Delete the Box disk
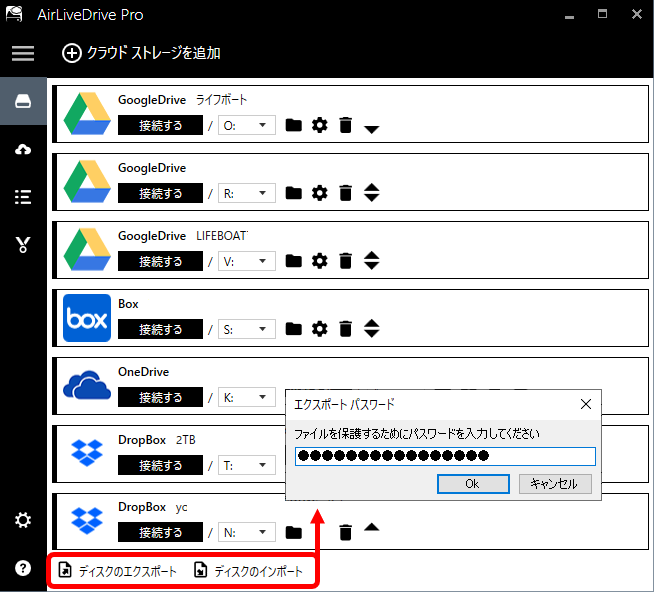Viewport: 656px width, 598px height. pos(346,329)
